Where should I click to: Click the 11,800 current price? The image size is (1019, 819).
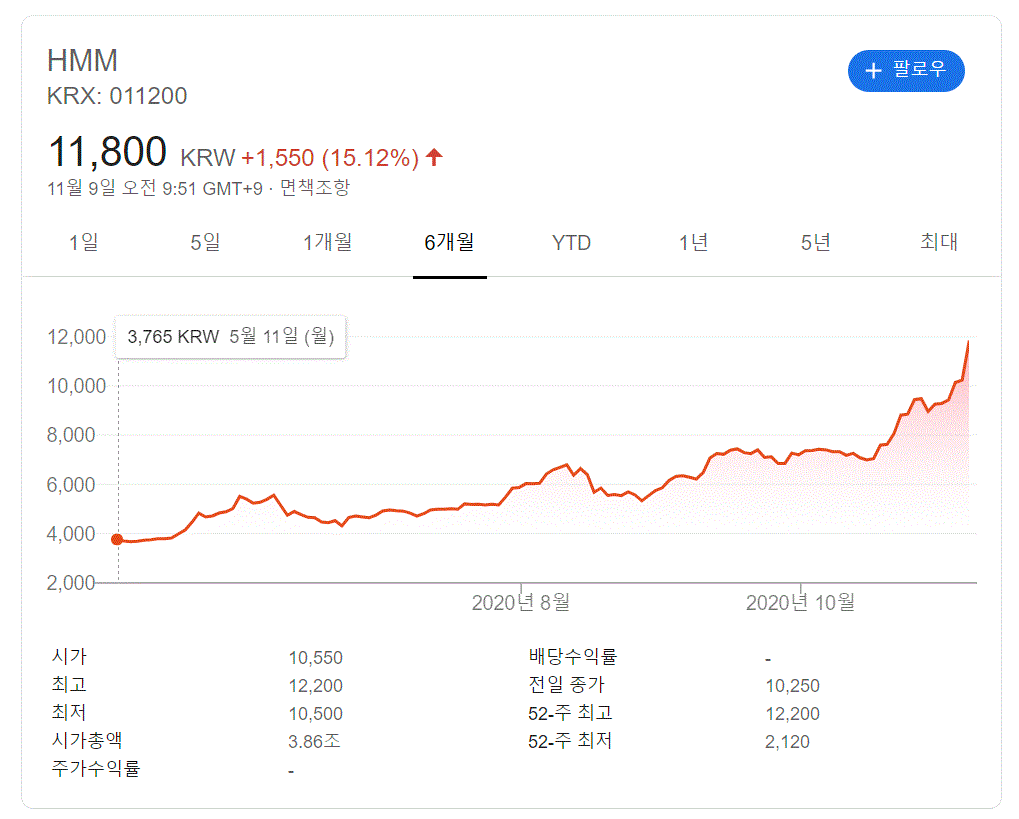point(107,152)
